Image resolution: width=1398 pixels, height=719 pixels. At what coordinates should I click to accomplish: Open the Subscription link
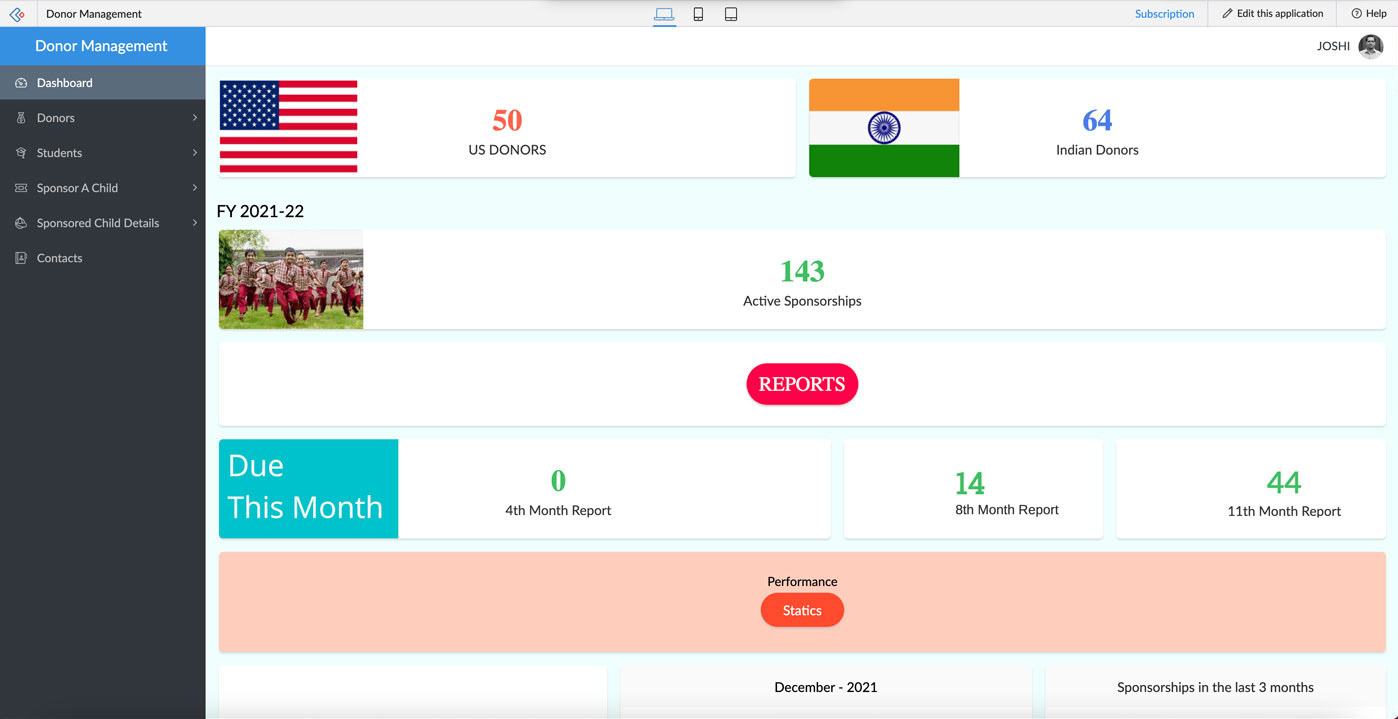click(1165, 13)
